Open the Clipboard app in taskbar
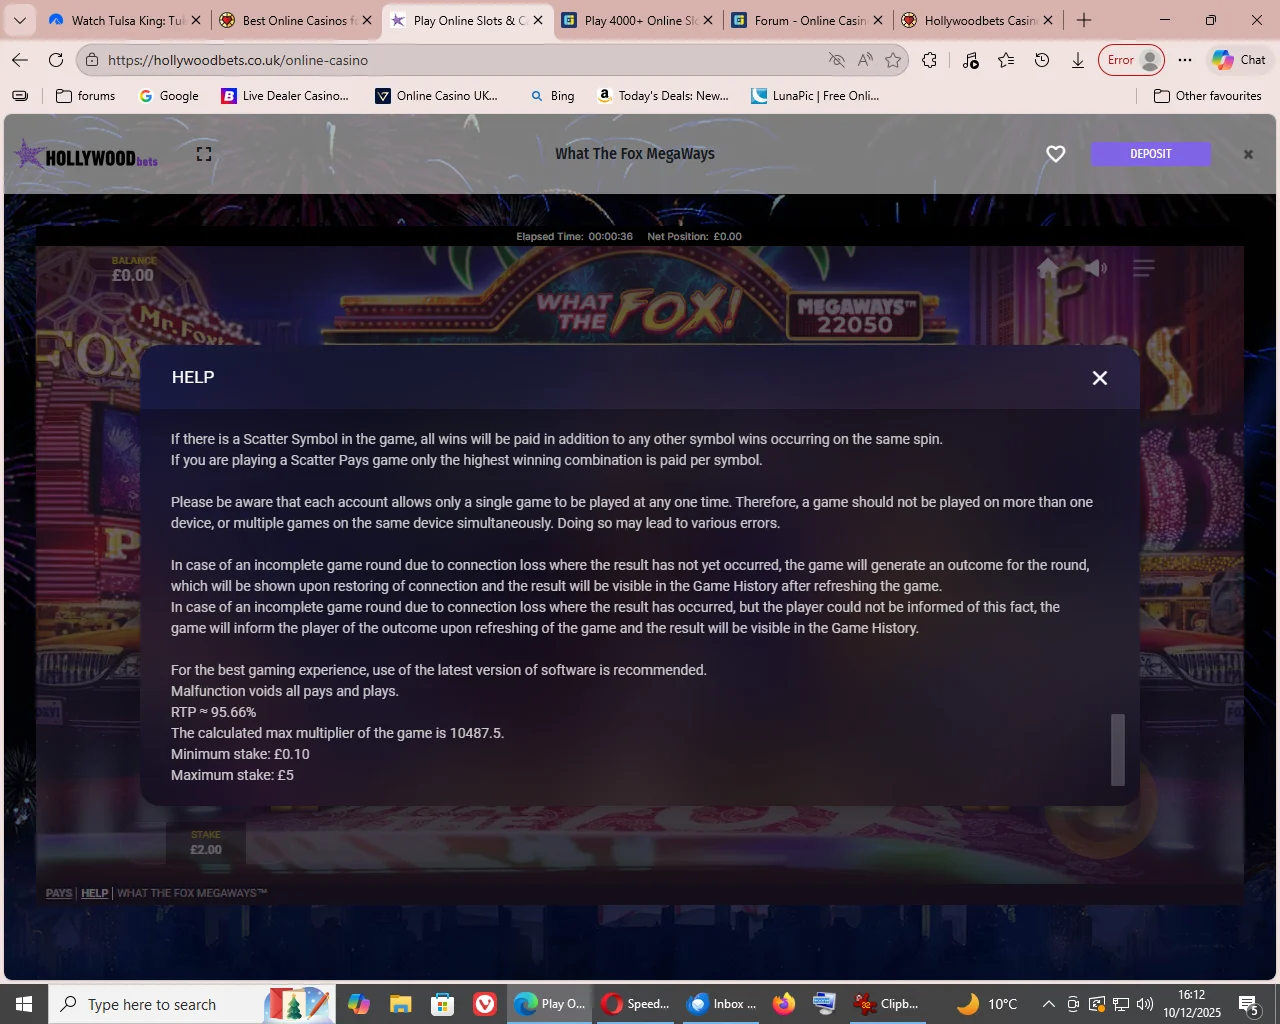1280x1024 pixels. tap(886, 1004)
